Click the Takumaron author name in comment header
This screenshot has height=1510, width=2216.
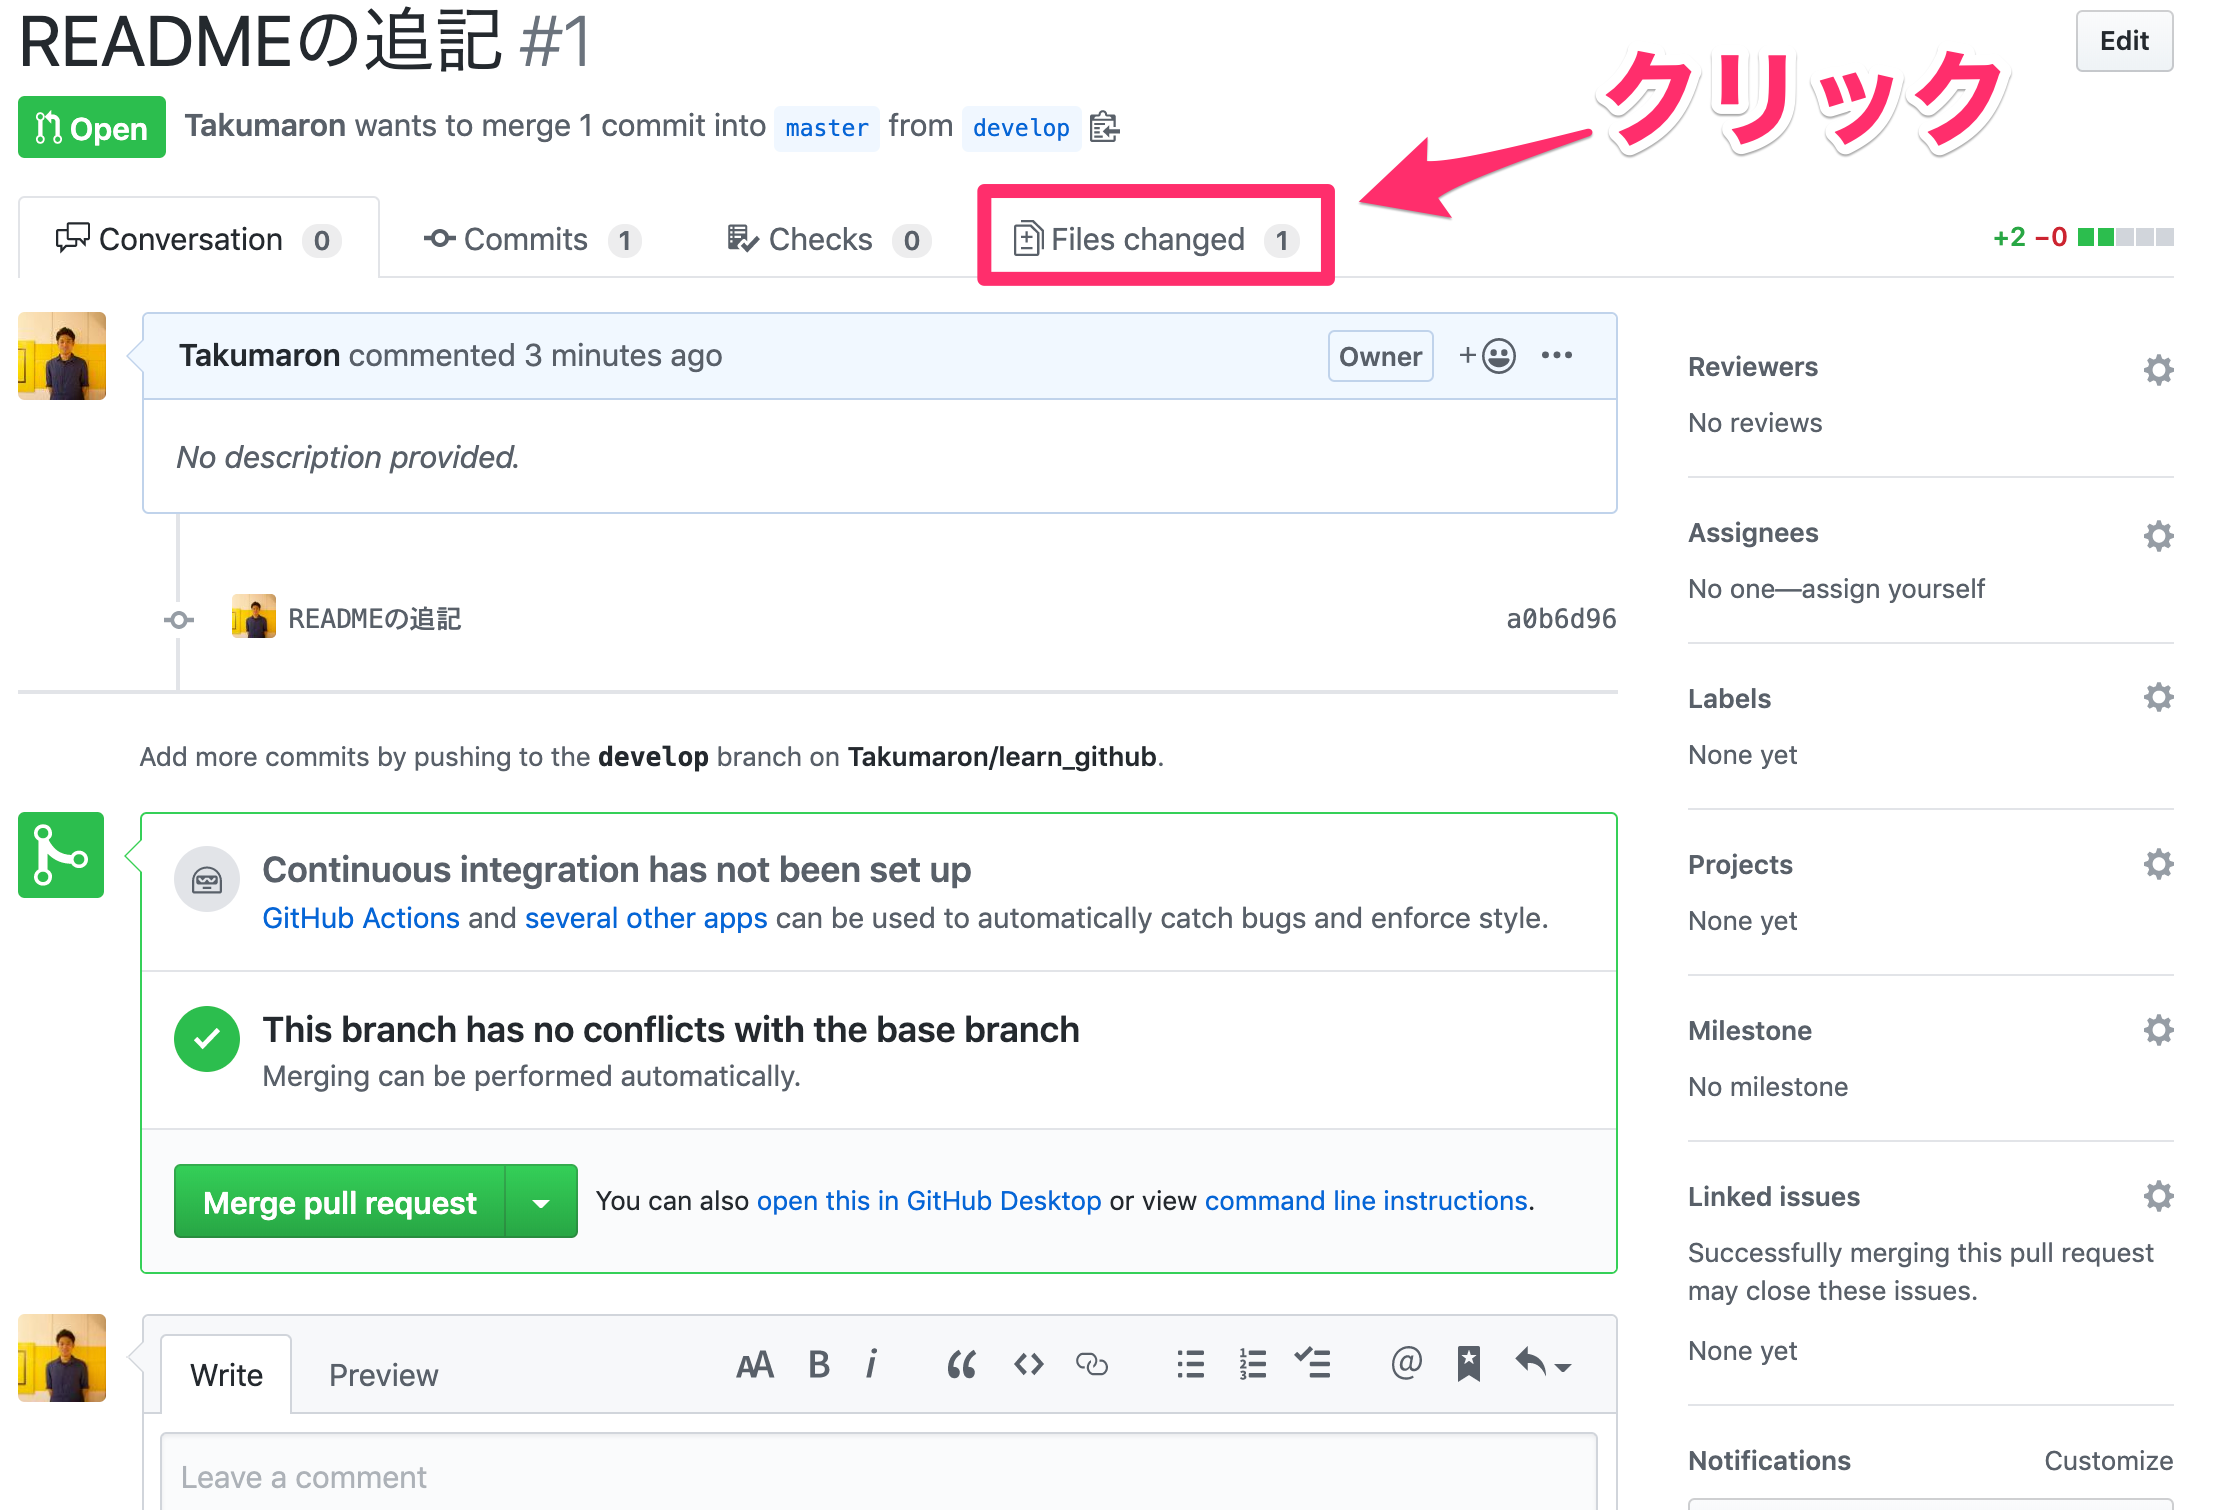[260, 356]
